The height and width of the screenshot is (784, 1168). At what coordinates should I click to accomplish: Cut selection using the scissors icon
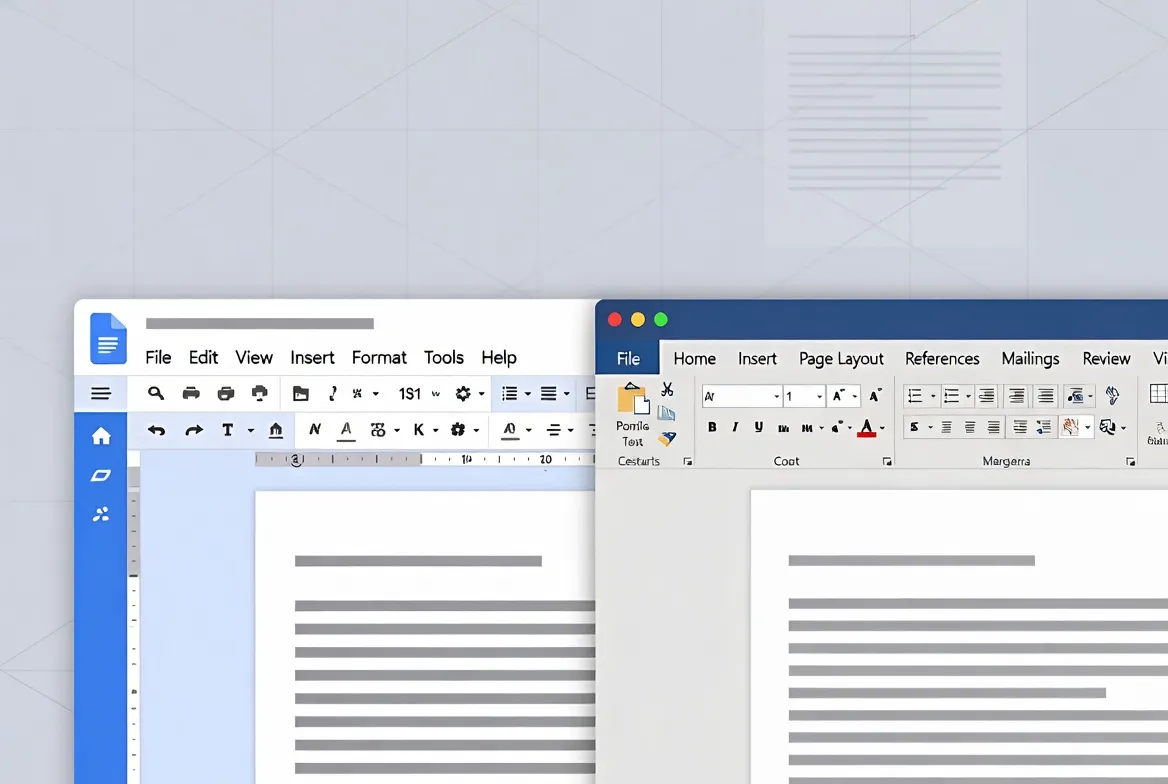coord(668,390)
